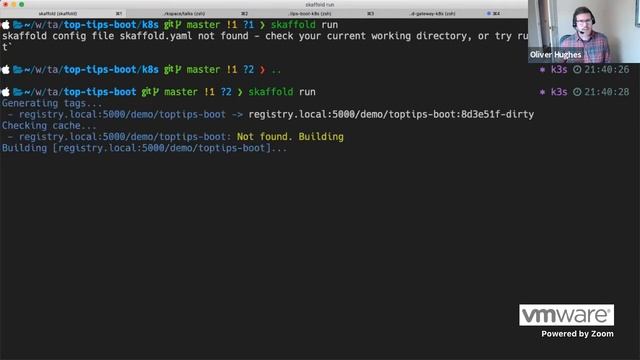Click folder icon in first prompt line
Image resolution: width=640 pixels, height=360 pixels.
point(18,25)
